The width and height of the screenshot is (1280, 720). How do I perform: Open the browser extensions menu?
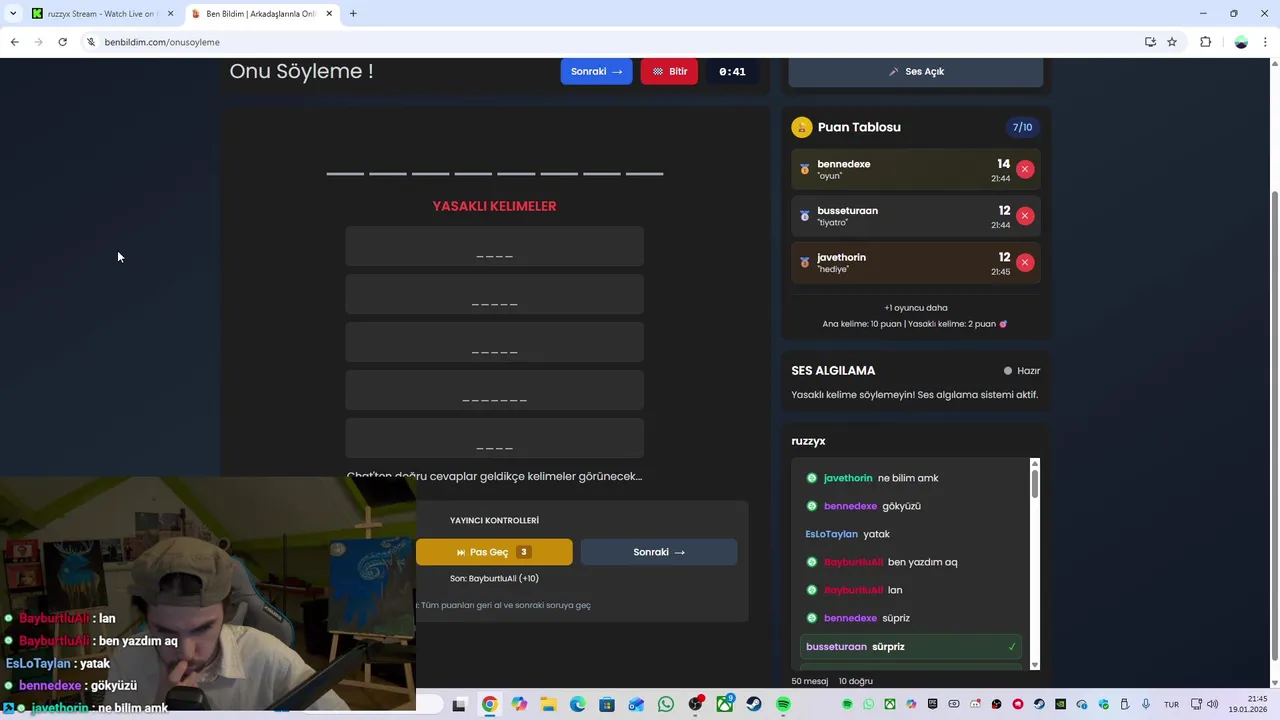1205,42
